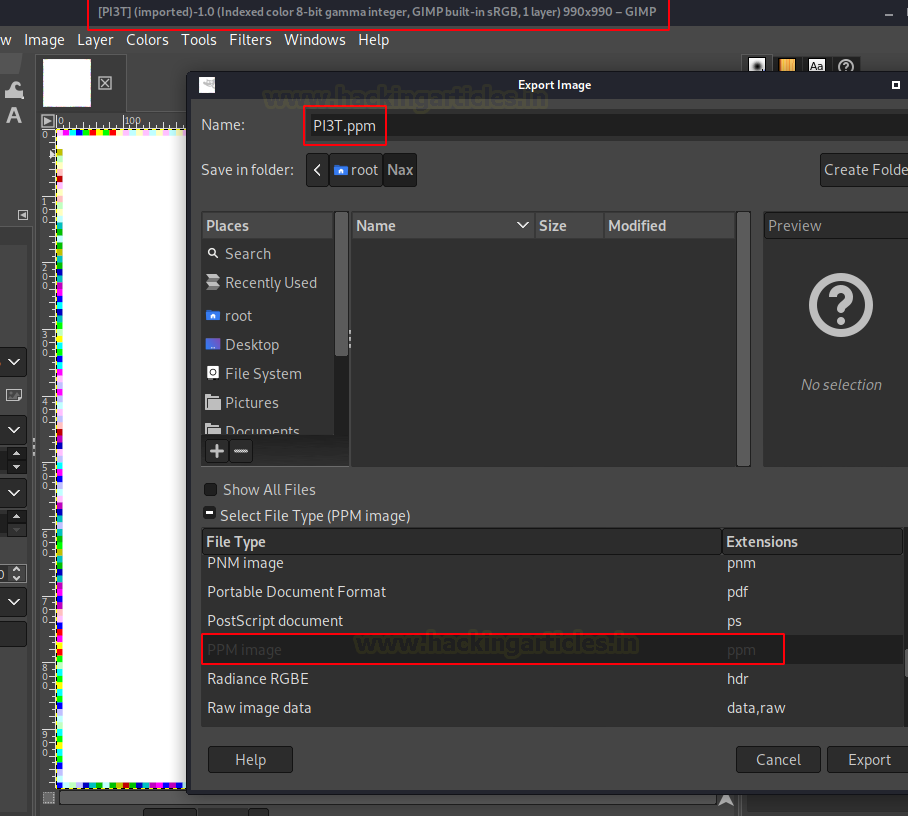Collapse the Select File Type expander
The height and width of the screenshot is (816, 908).
[210, 515]
